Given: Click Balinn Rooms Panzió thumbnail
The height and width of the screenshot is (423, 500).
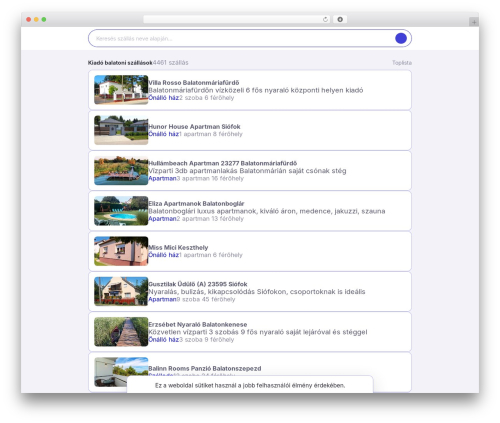Looking at the screenshot, I should [121, 372].
